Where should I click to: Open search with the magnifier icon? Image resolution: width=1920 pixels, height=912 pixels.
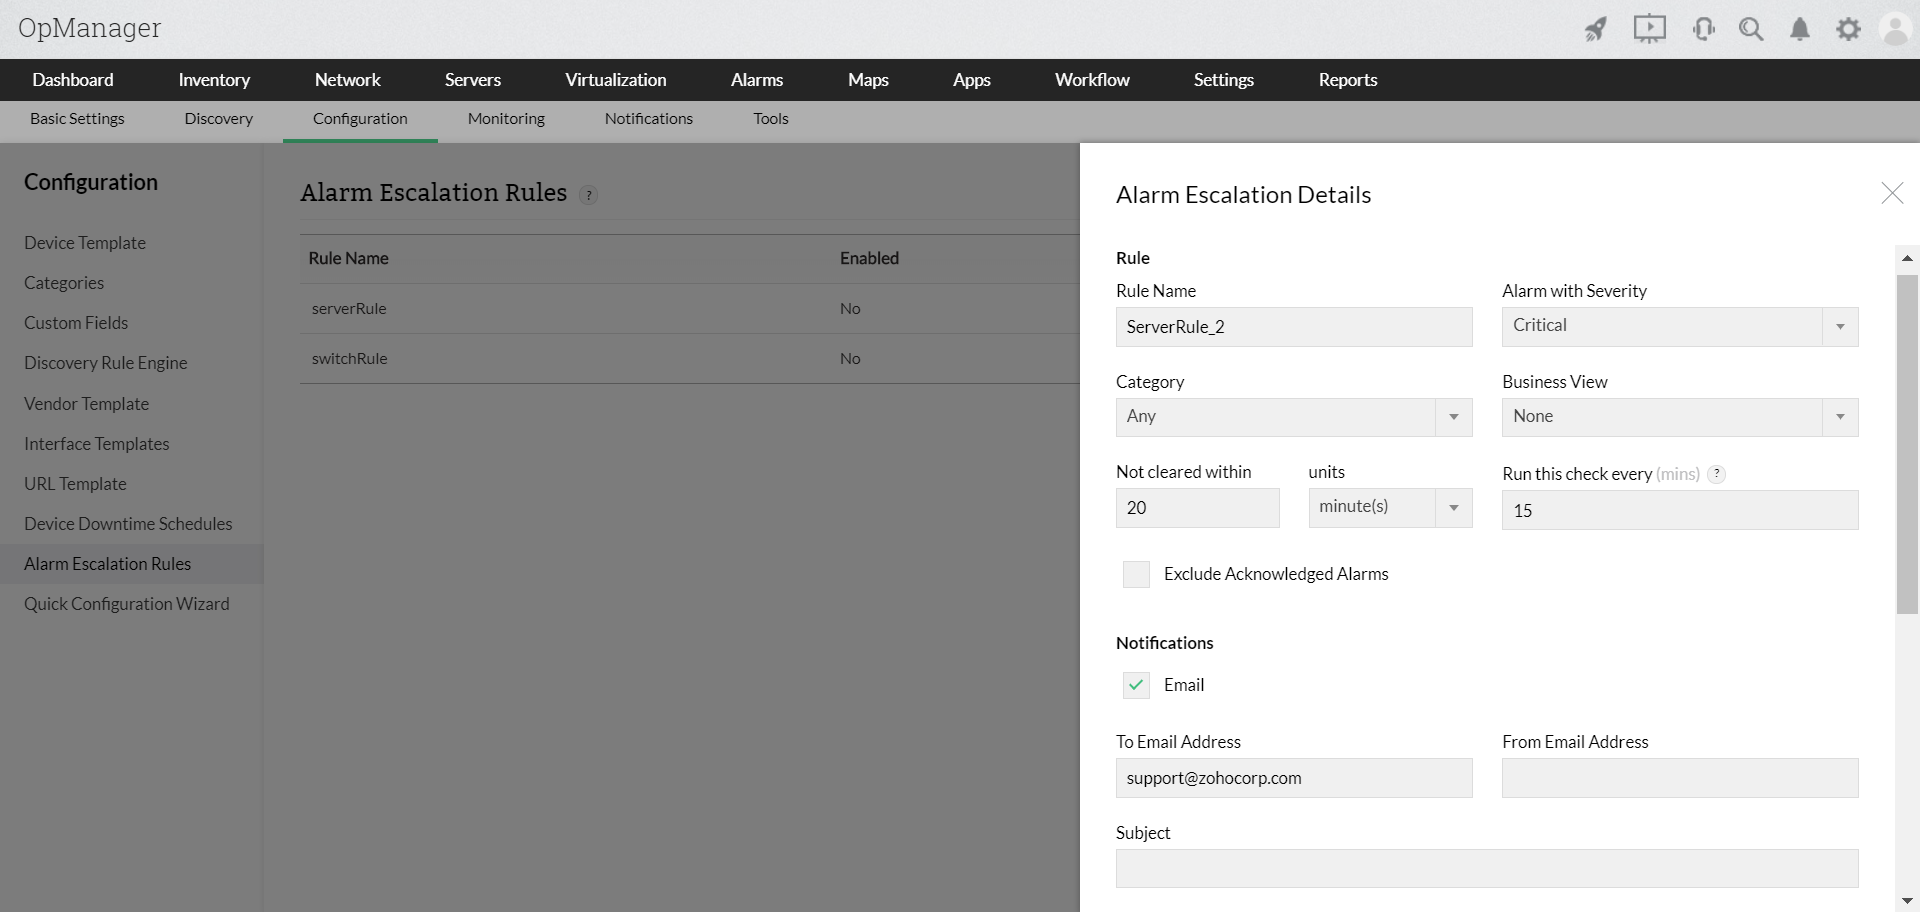coord(1751,29)
